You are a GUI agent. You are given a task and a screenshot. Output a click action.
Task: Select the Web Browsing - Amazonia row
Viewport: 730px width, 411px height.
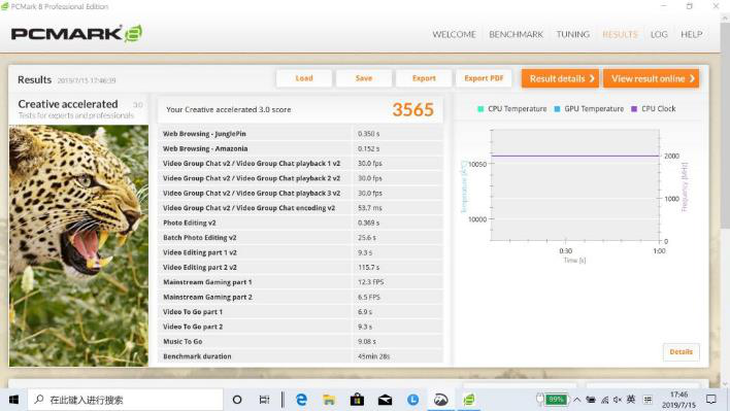click(300, 148)
